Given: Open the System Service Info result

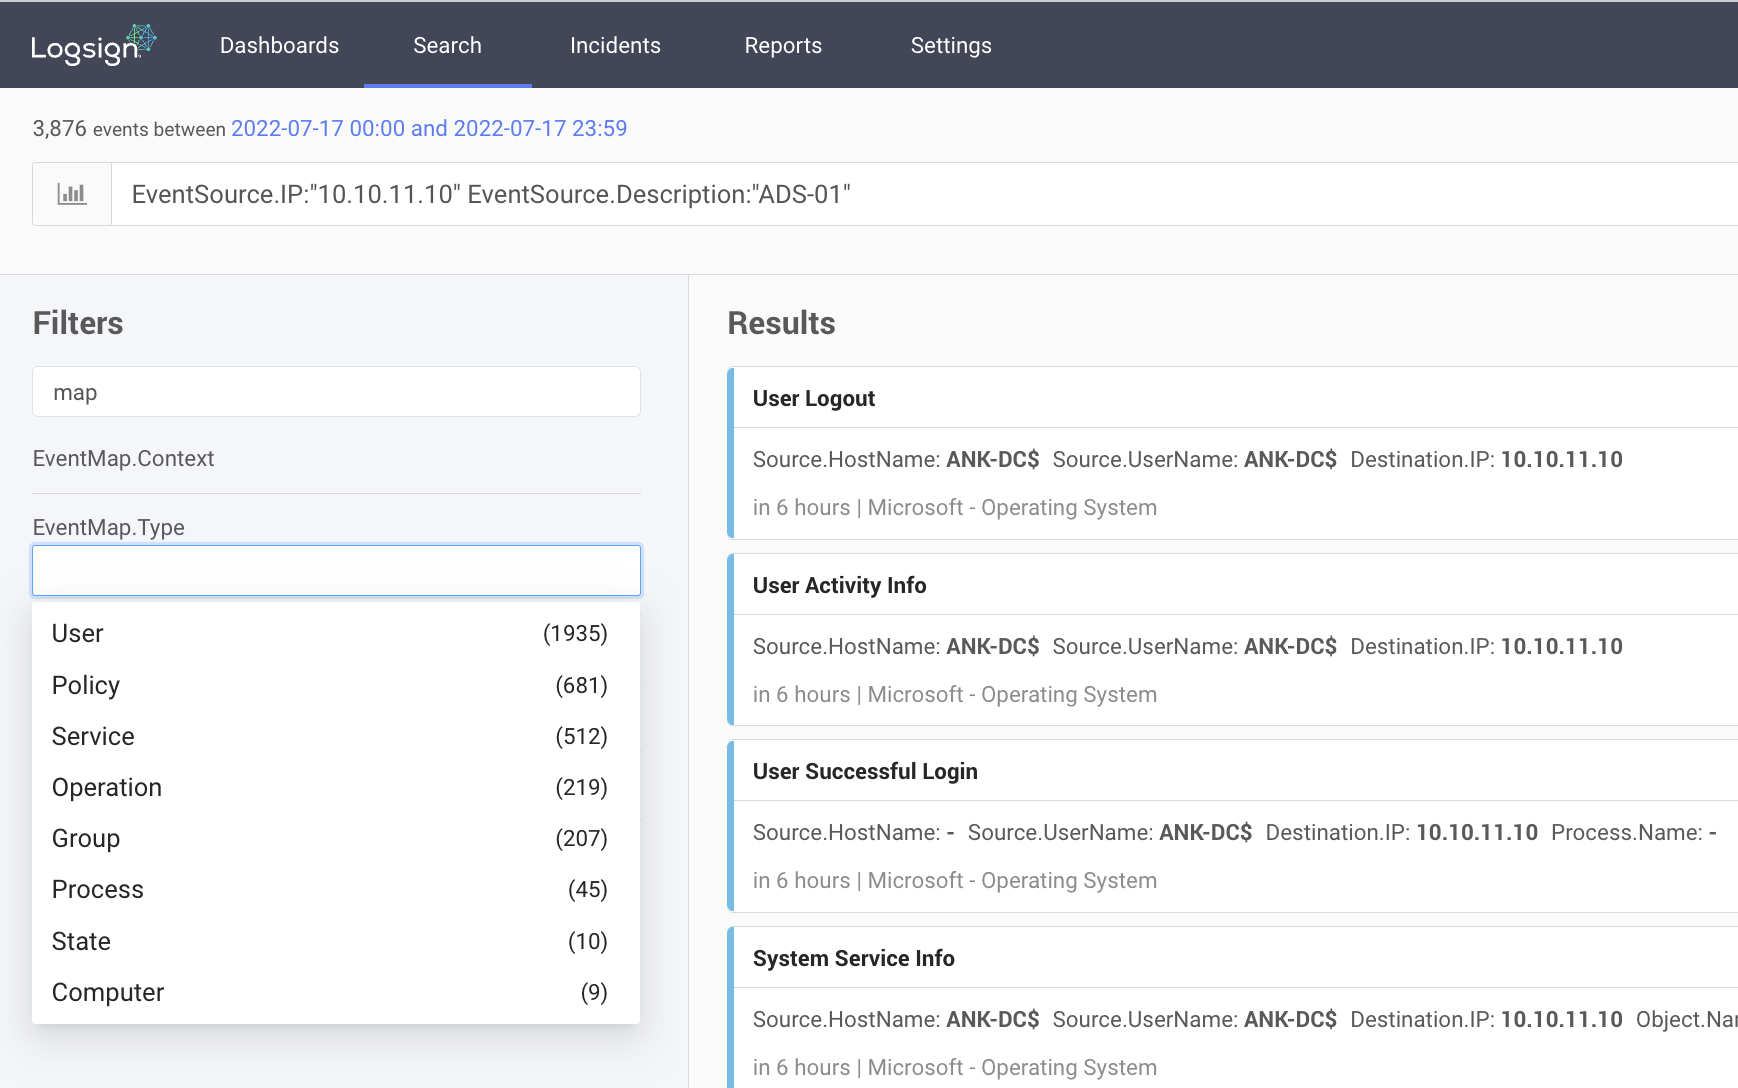Looking at the screenshot, I should coord(853,958).
